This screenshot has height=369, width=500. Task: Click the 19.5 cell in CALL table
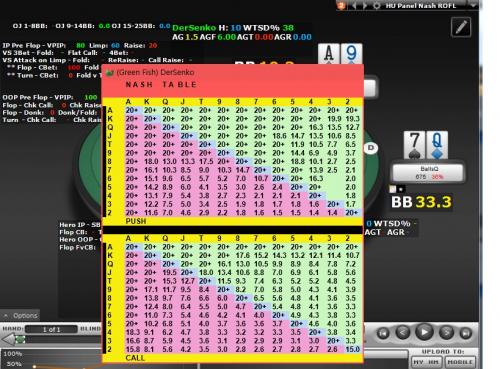(x=169, y=273)
